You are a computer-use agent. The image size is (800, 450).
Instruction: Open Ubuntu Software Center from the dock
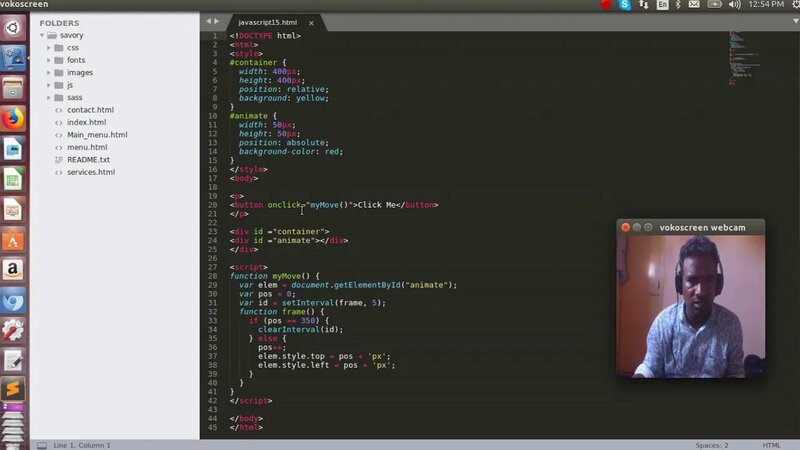tap(13, 239)
